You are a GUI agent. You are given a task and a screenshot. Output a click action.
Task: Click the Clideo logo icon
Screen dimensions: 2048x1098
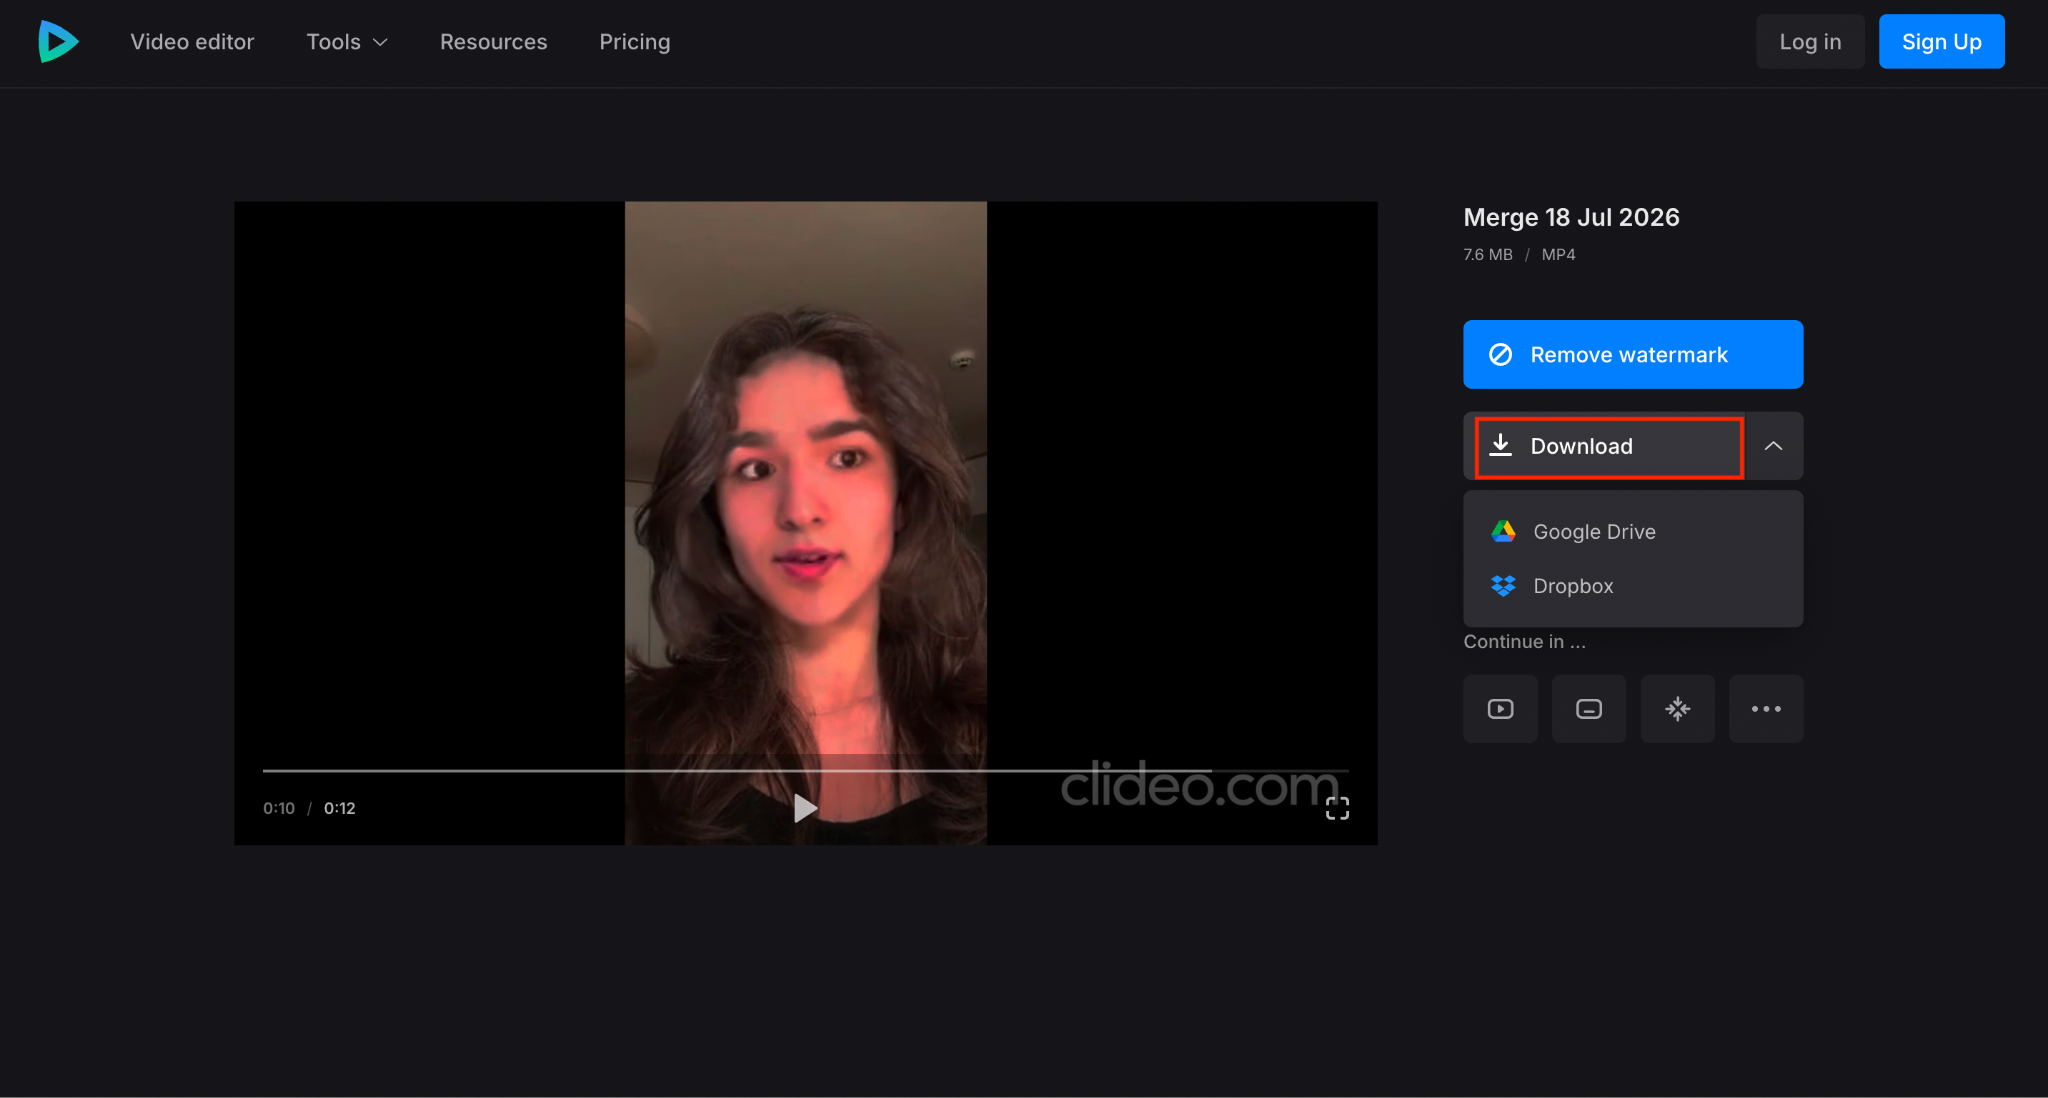pos(58,41)
